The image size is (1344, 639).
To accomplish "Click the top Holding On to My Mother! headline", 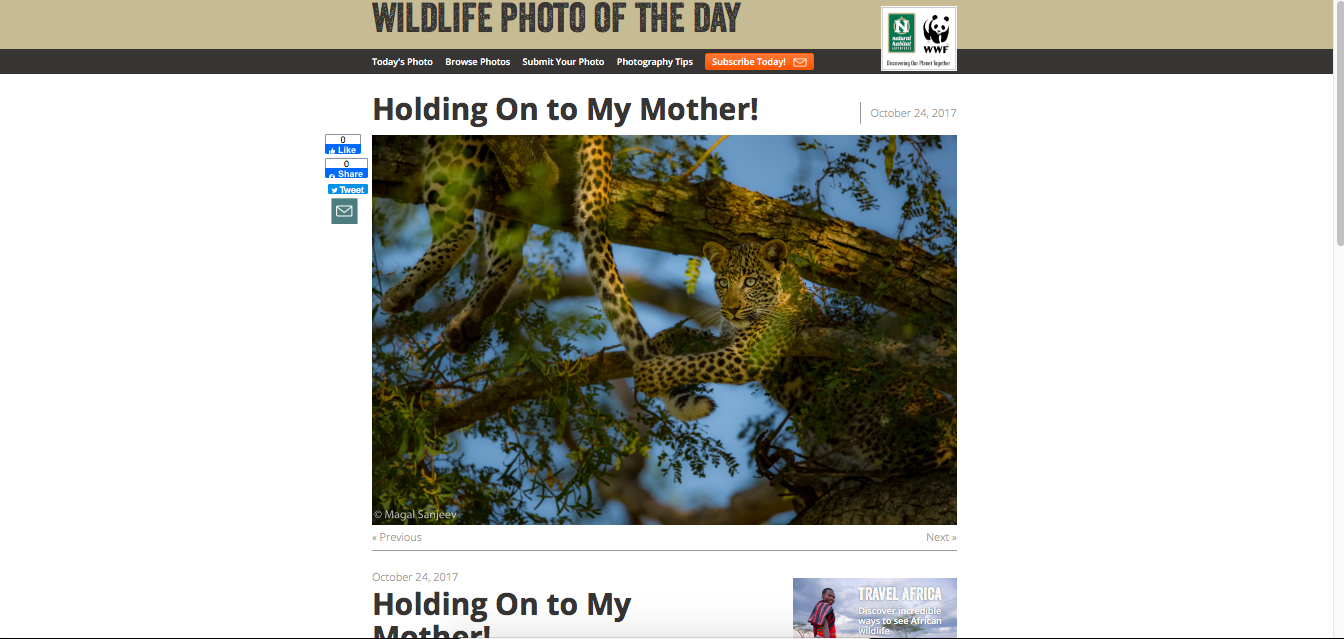I will pyautogui.click(x=565, y=109).
